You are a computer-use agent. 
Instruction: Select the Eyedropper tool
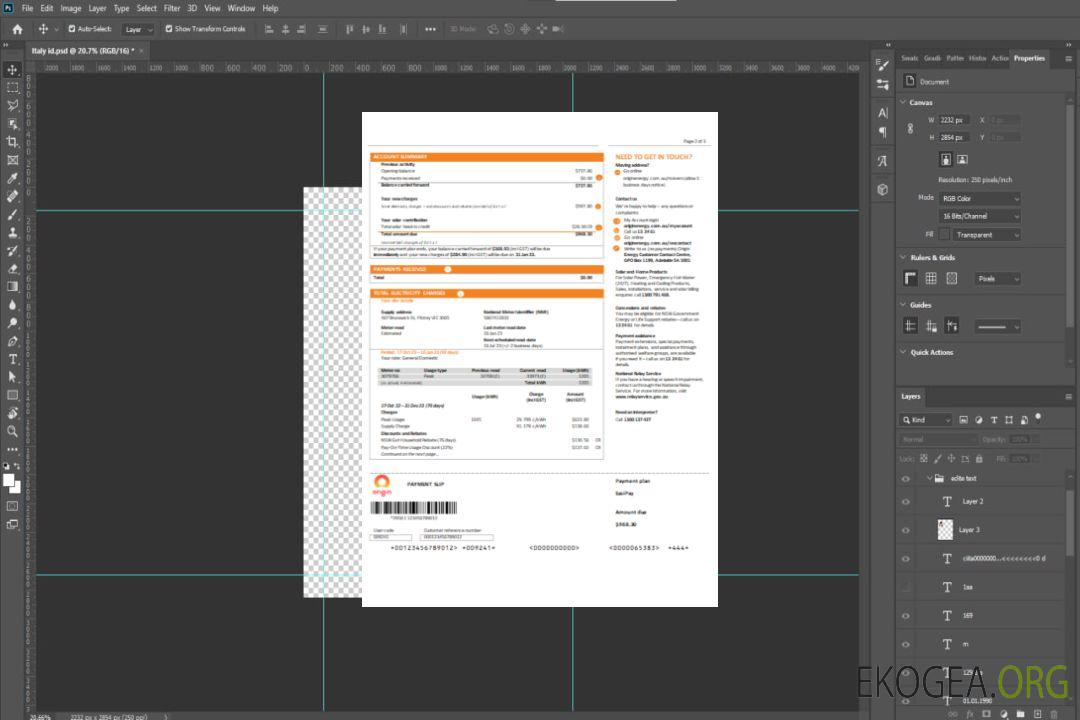coord(13,178)
